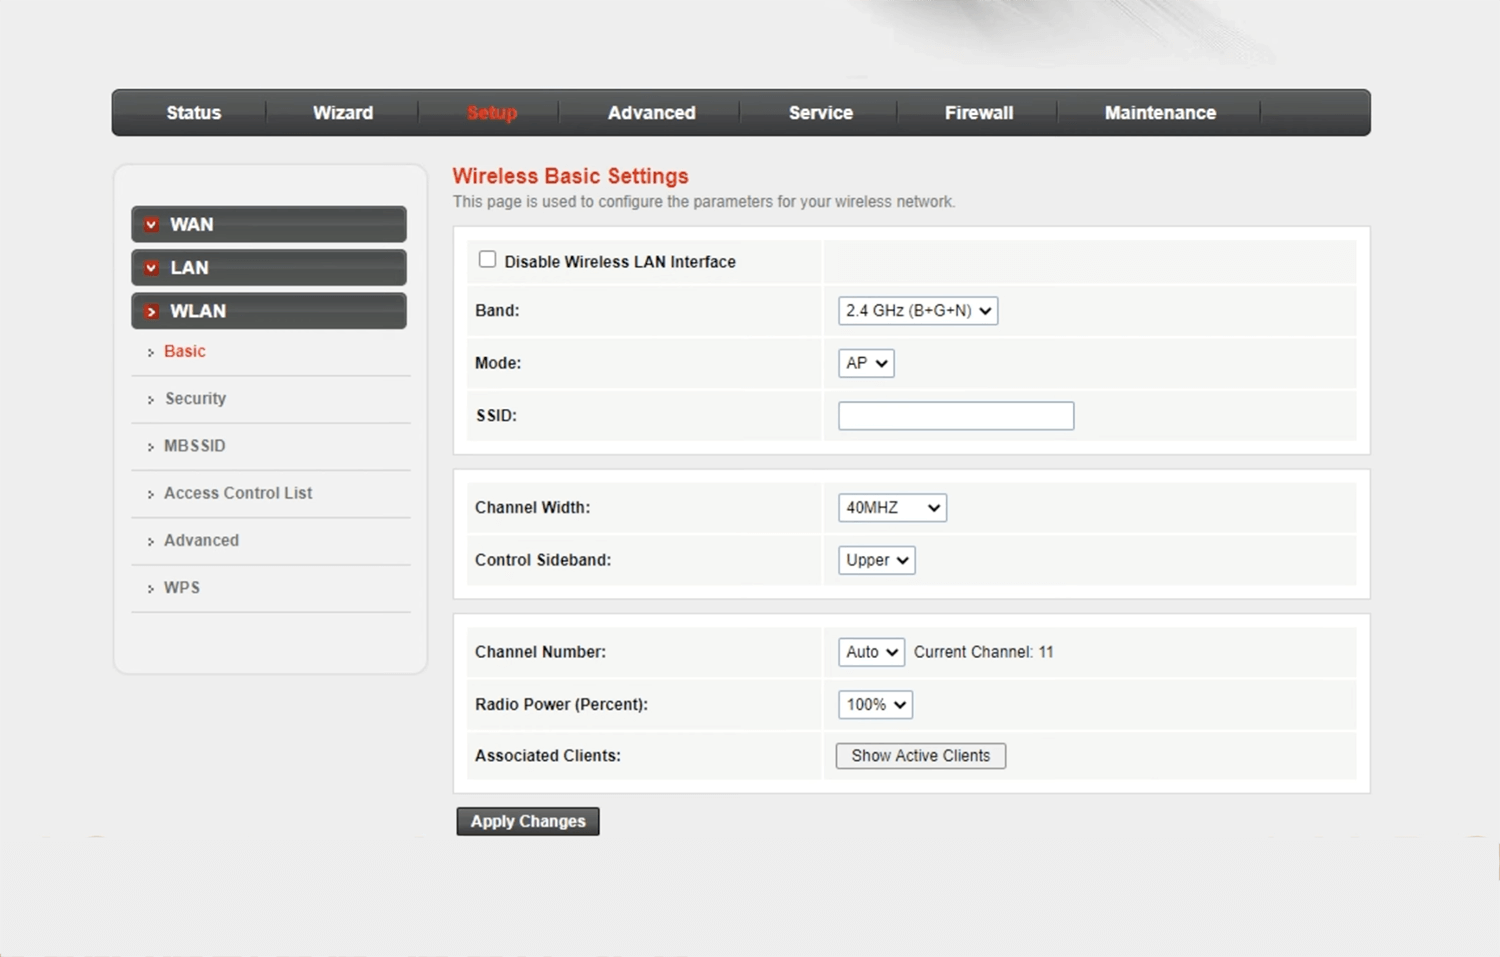The image size is (1500, 957).
Task: Change the Control Sideband selection
Action: (876, 560)
